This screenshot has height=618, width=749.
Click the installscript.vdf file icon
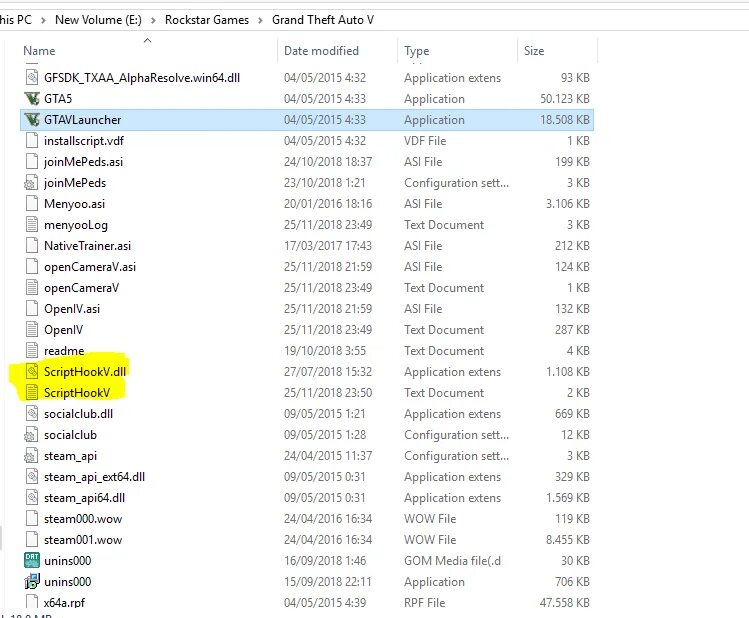pyautogui.click(x=32, y=141)
